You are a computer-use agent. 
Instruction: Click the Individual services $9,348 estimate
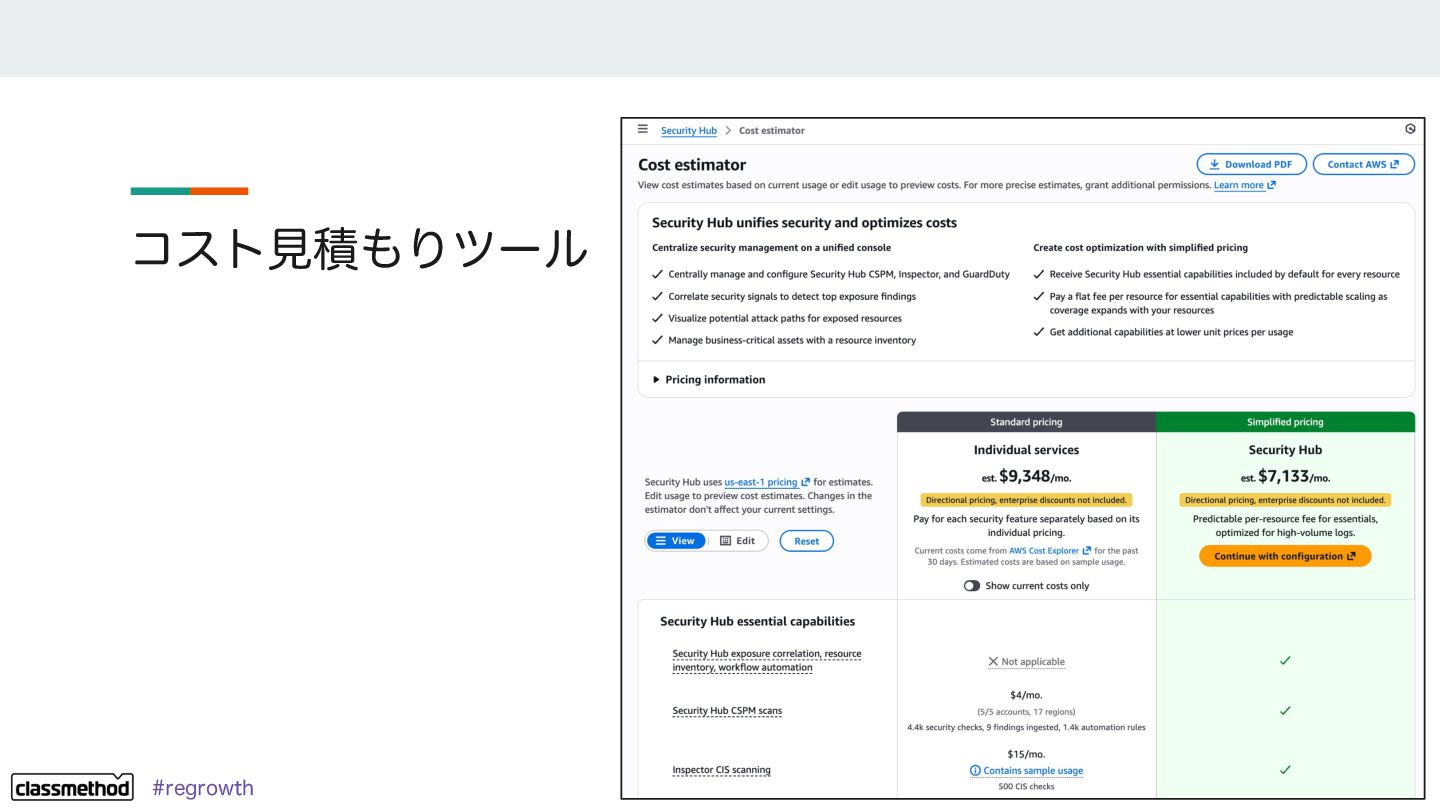point(1026,477)
